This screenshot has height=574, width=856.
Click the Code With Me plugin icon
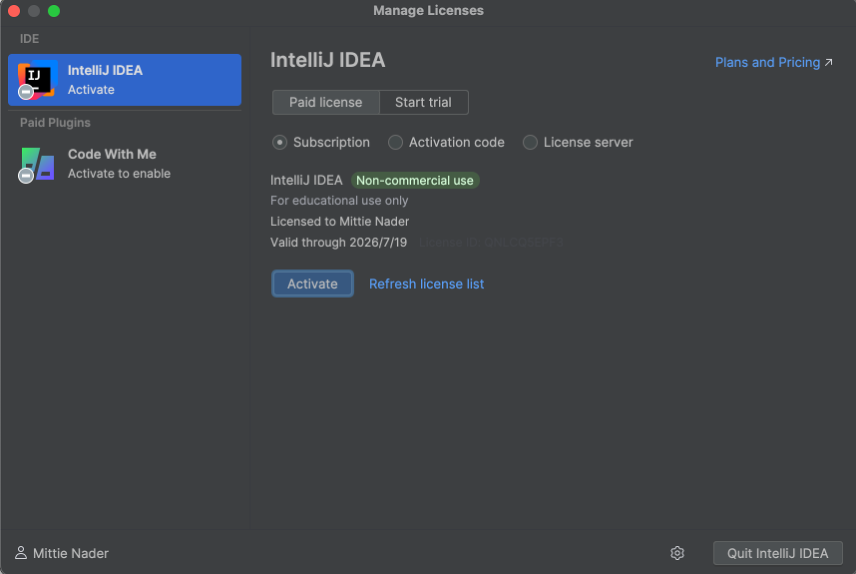(37, 164)
